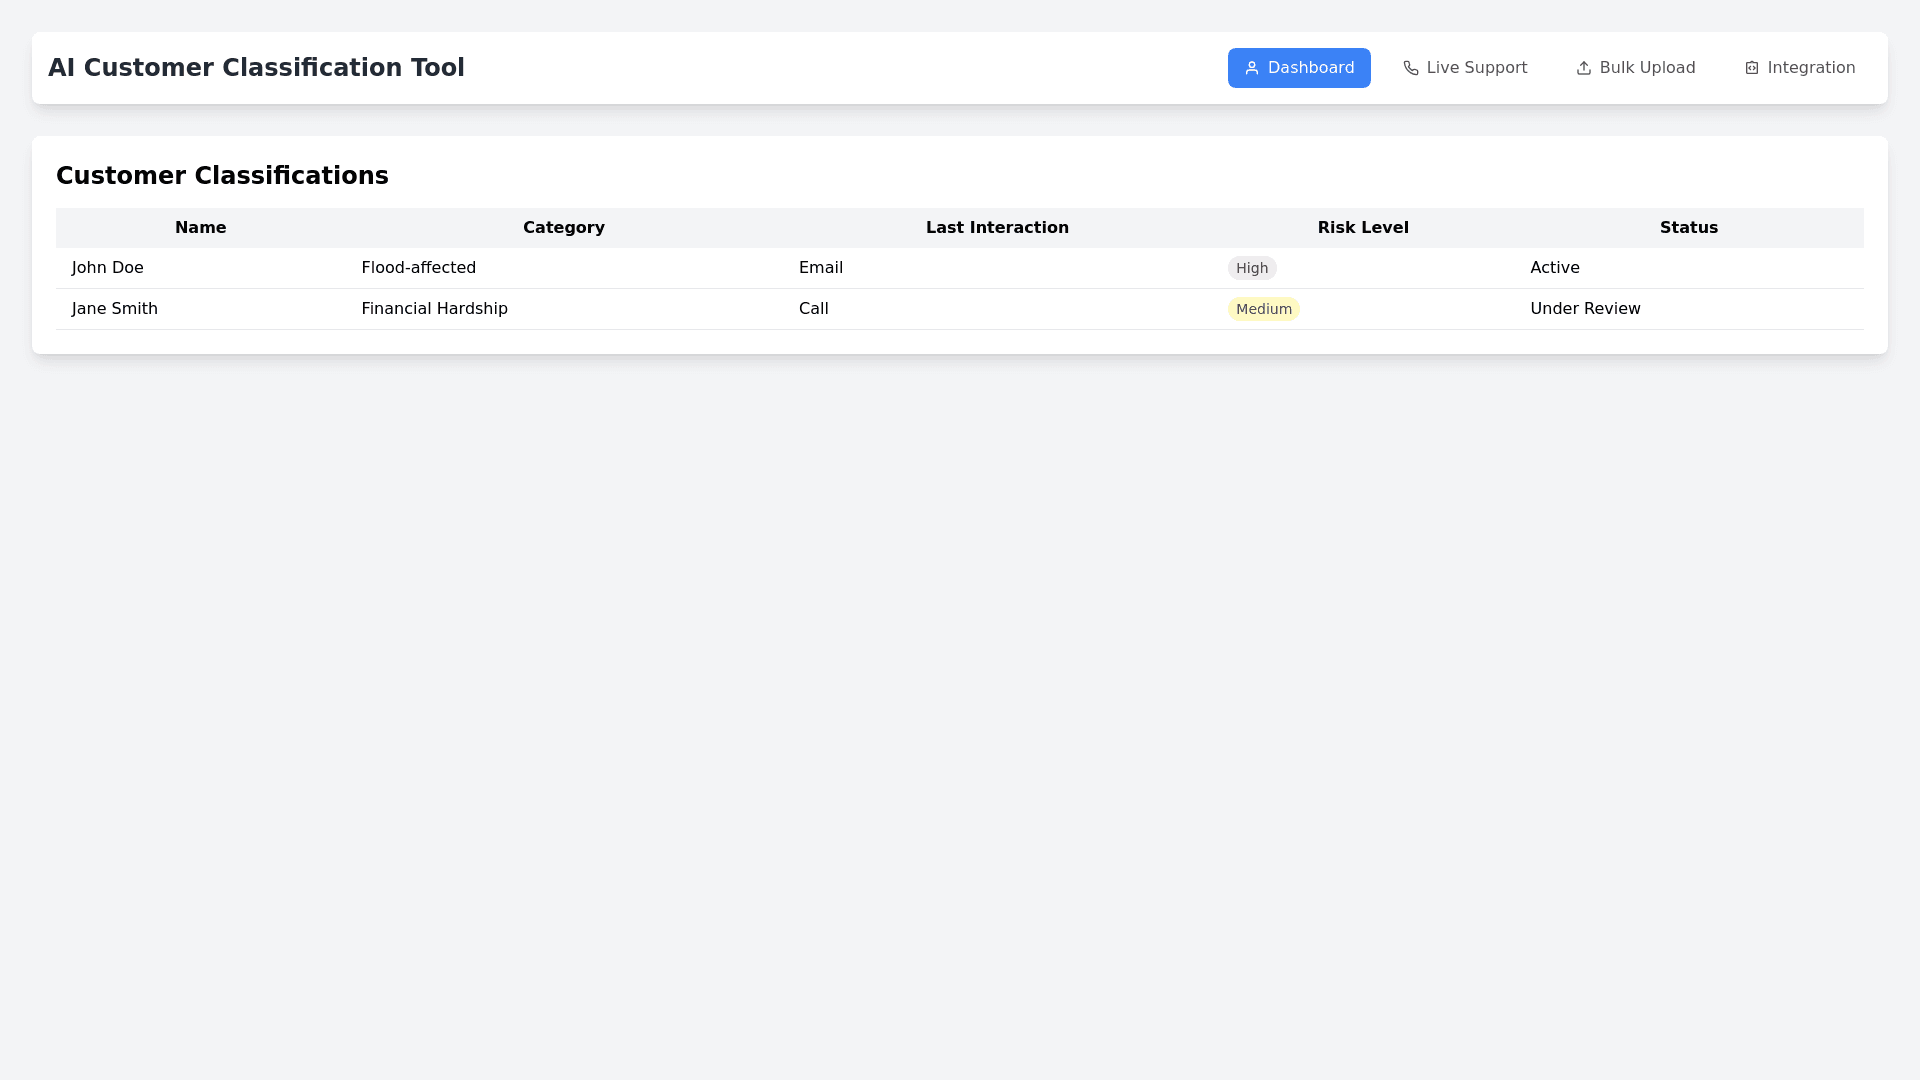Click the Name column header
This screenshot has height=1080, width=1920.
[200, 228]
